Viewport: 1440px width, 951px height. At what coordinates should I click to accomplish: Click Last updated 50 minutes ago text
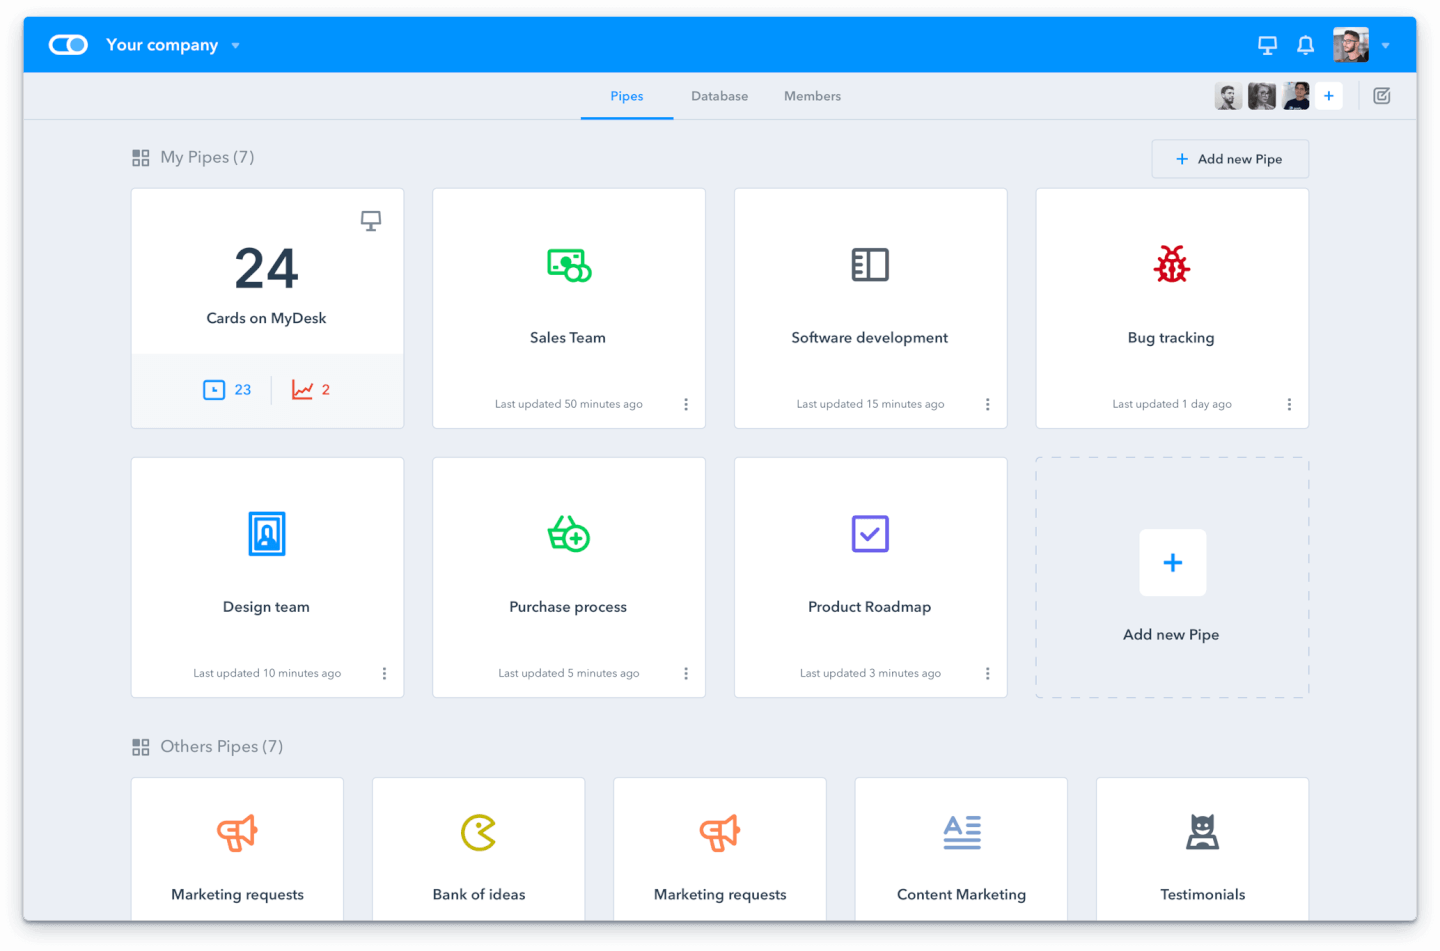pos(569,404)
